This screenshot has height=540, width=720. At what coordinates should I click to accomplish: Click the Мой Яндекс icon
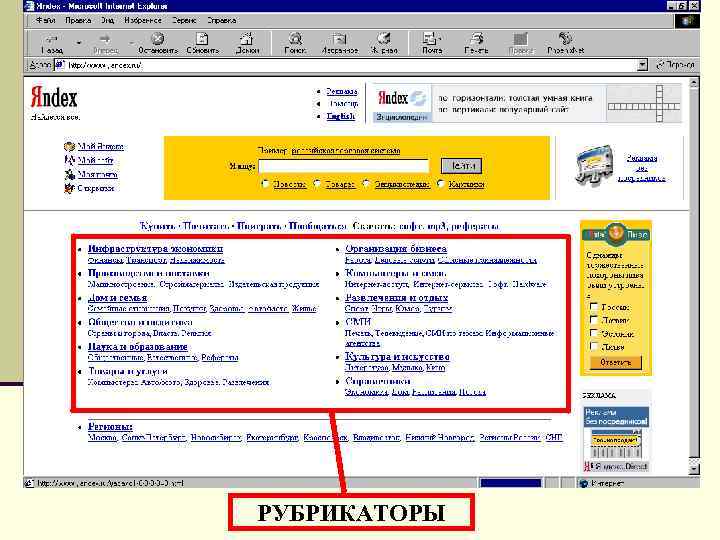tap(69, 146)
